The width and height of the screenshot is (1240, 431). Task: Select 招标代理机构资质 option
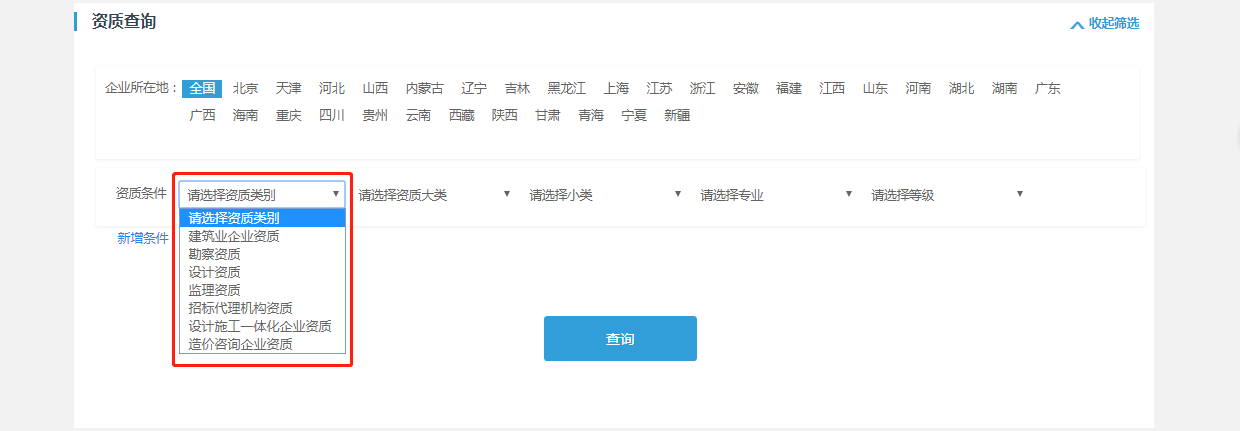pyautogui.click(x=240, y=308)
